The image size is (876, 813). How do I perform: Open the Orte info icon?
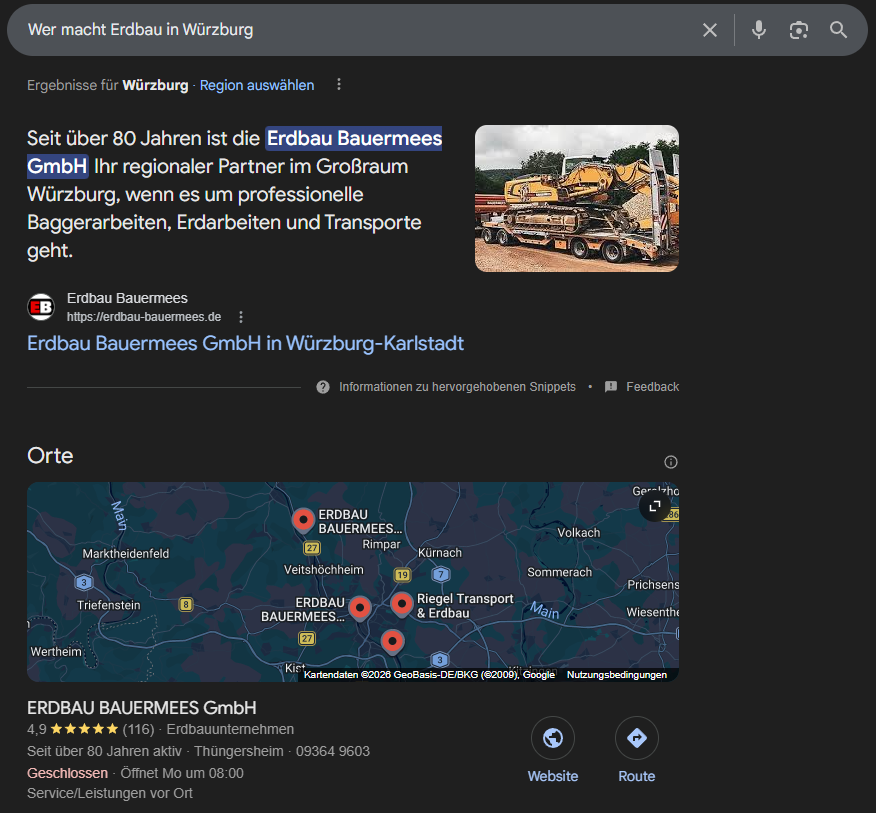671,462
